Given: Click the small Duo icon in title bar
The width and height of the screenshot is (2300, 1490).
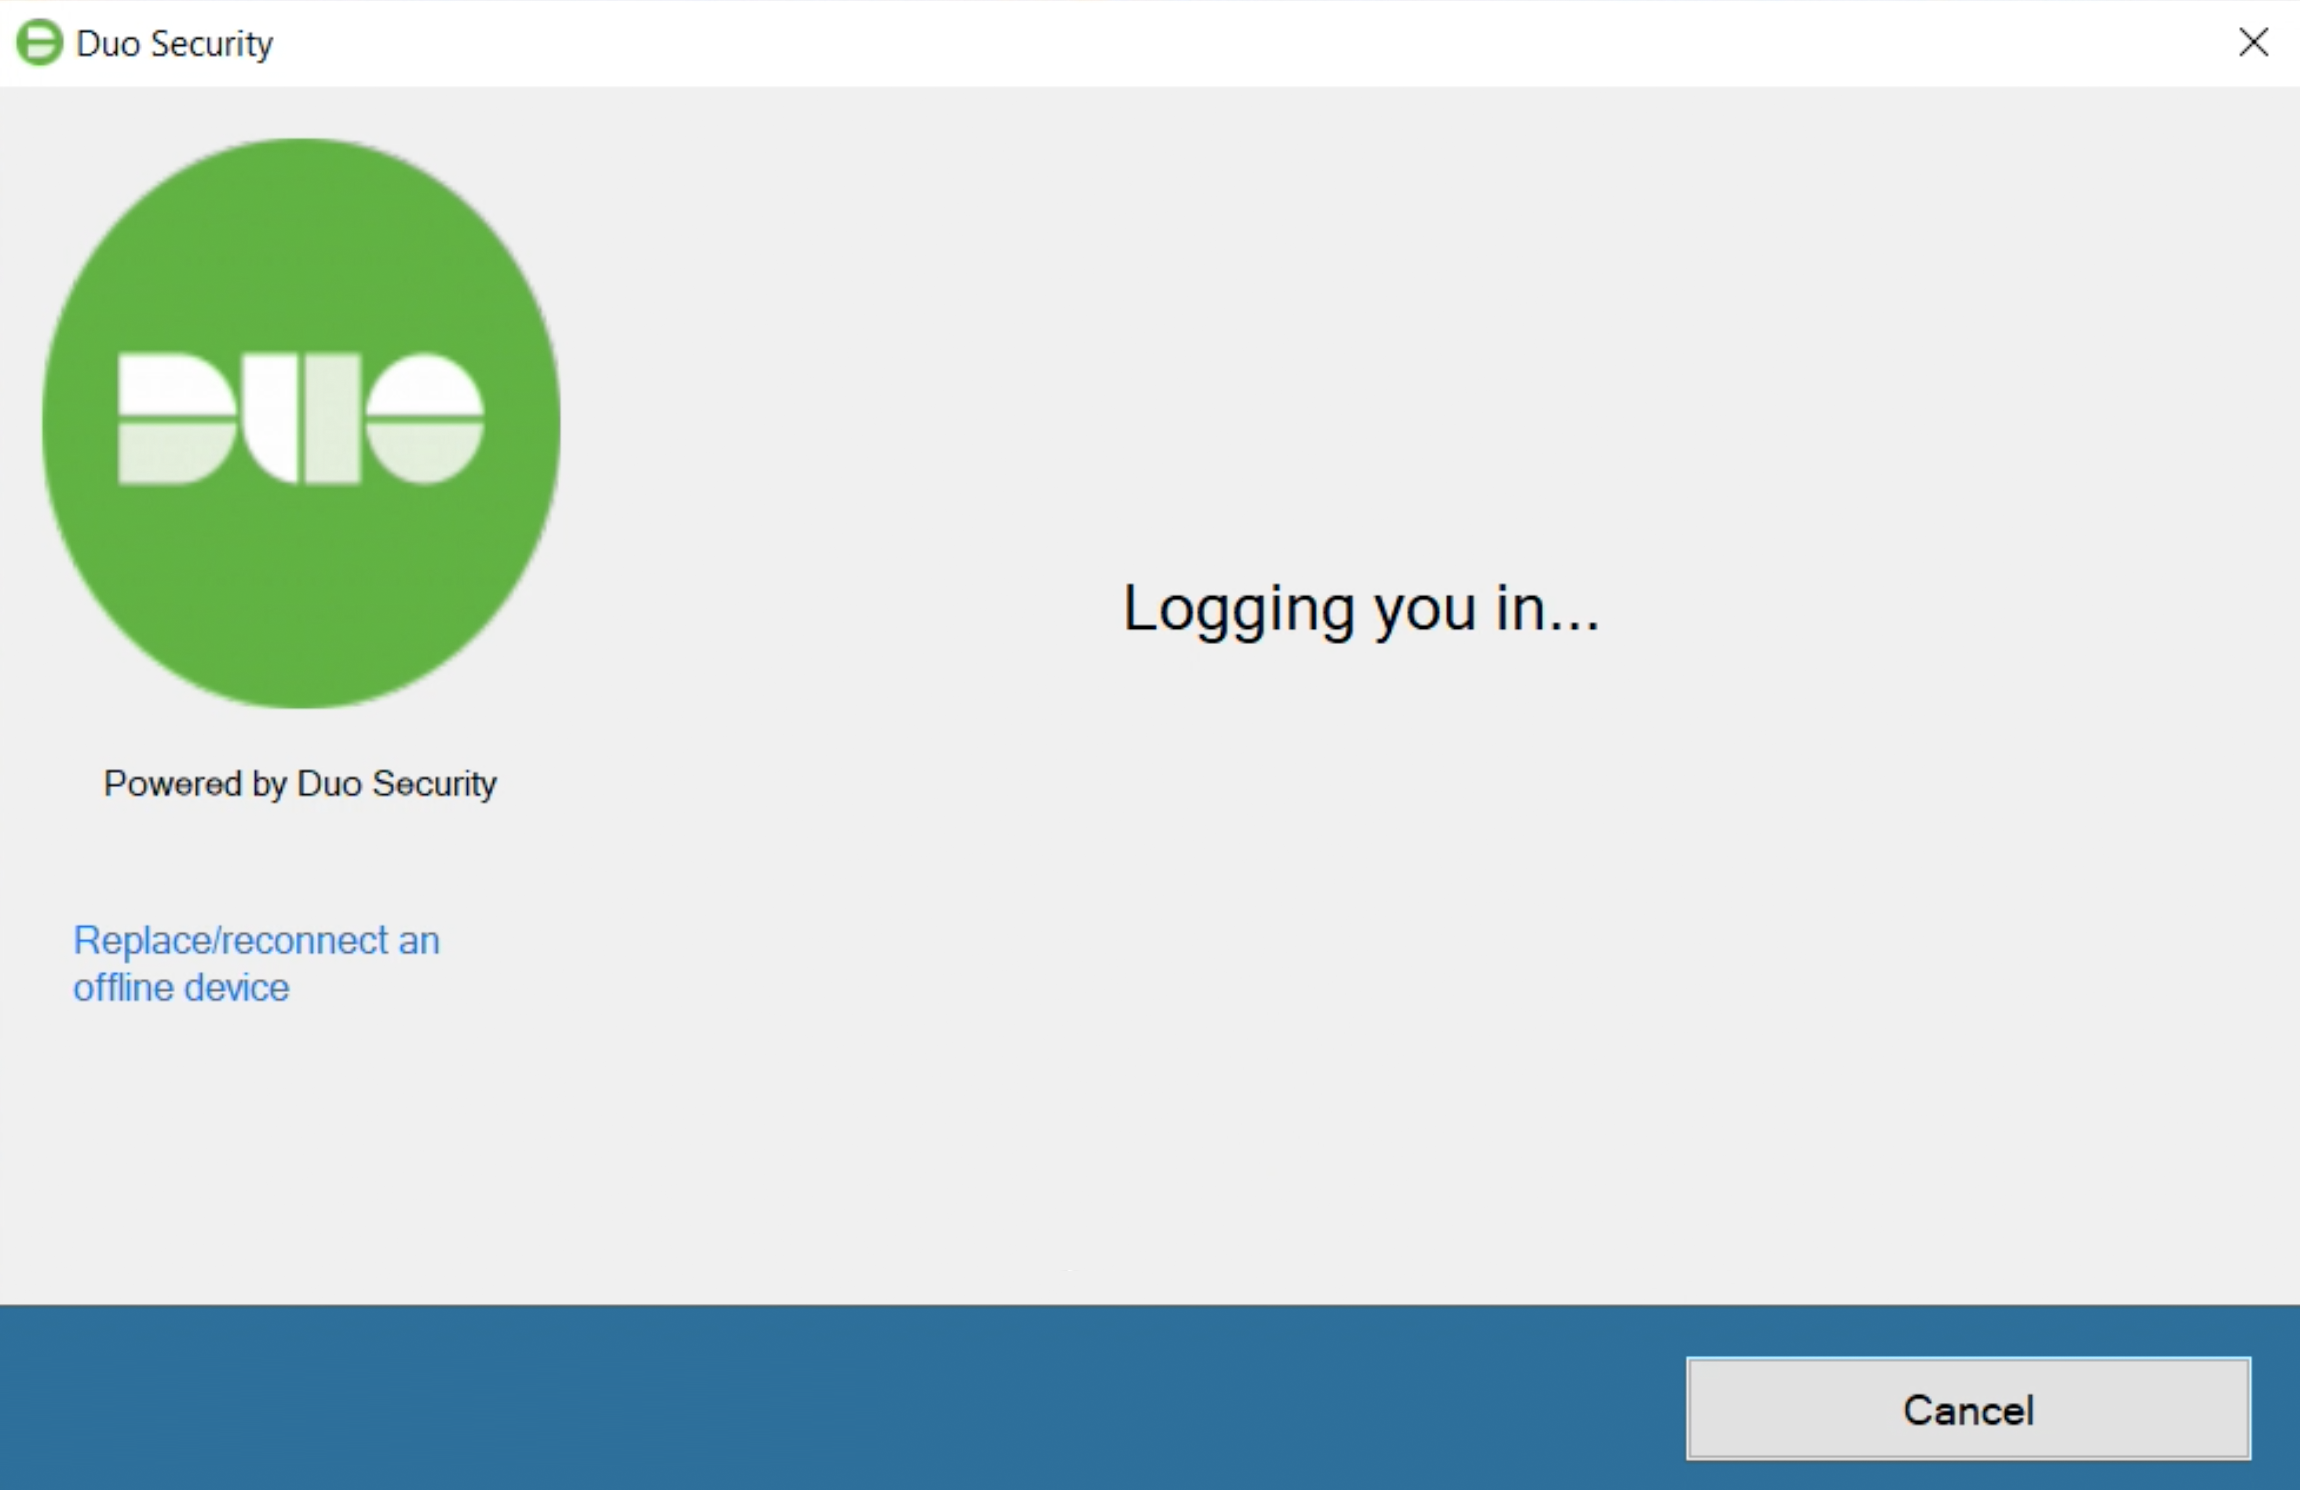Looking at the screenshot, I should coord(40,43).
